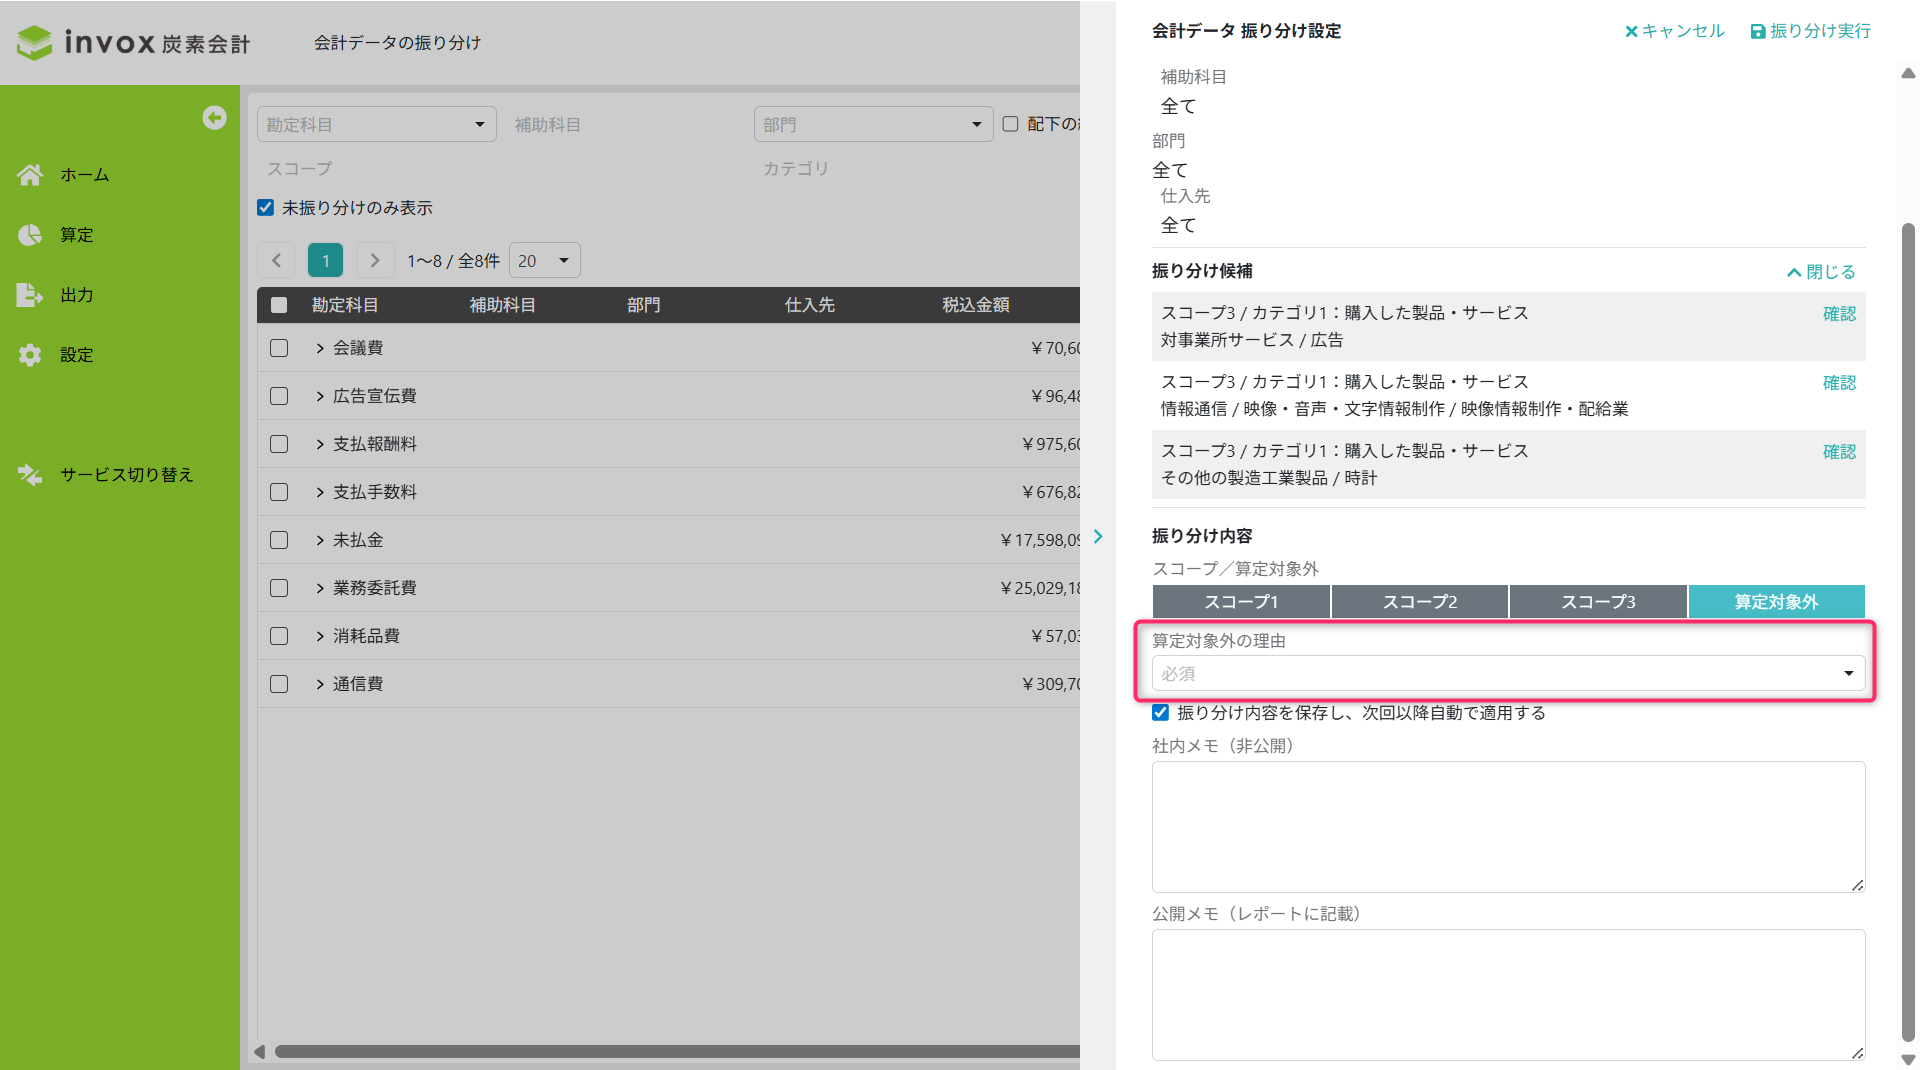
Task: Expand the 業務委託費 row chevron
Action: [x=320, y=588]
